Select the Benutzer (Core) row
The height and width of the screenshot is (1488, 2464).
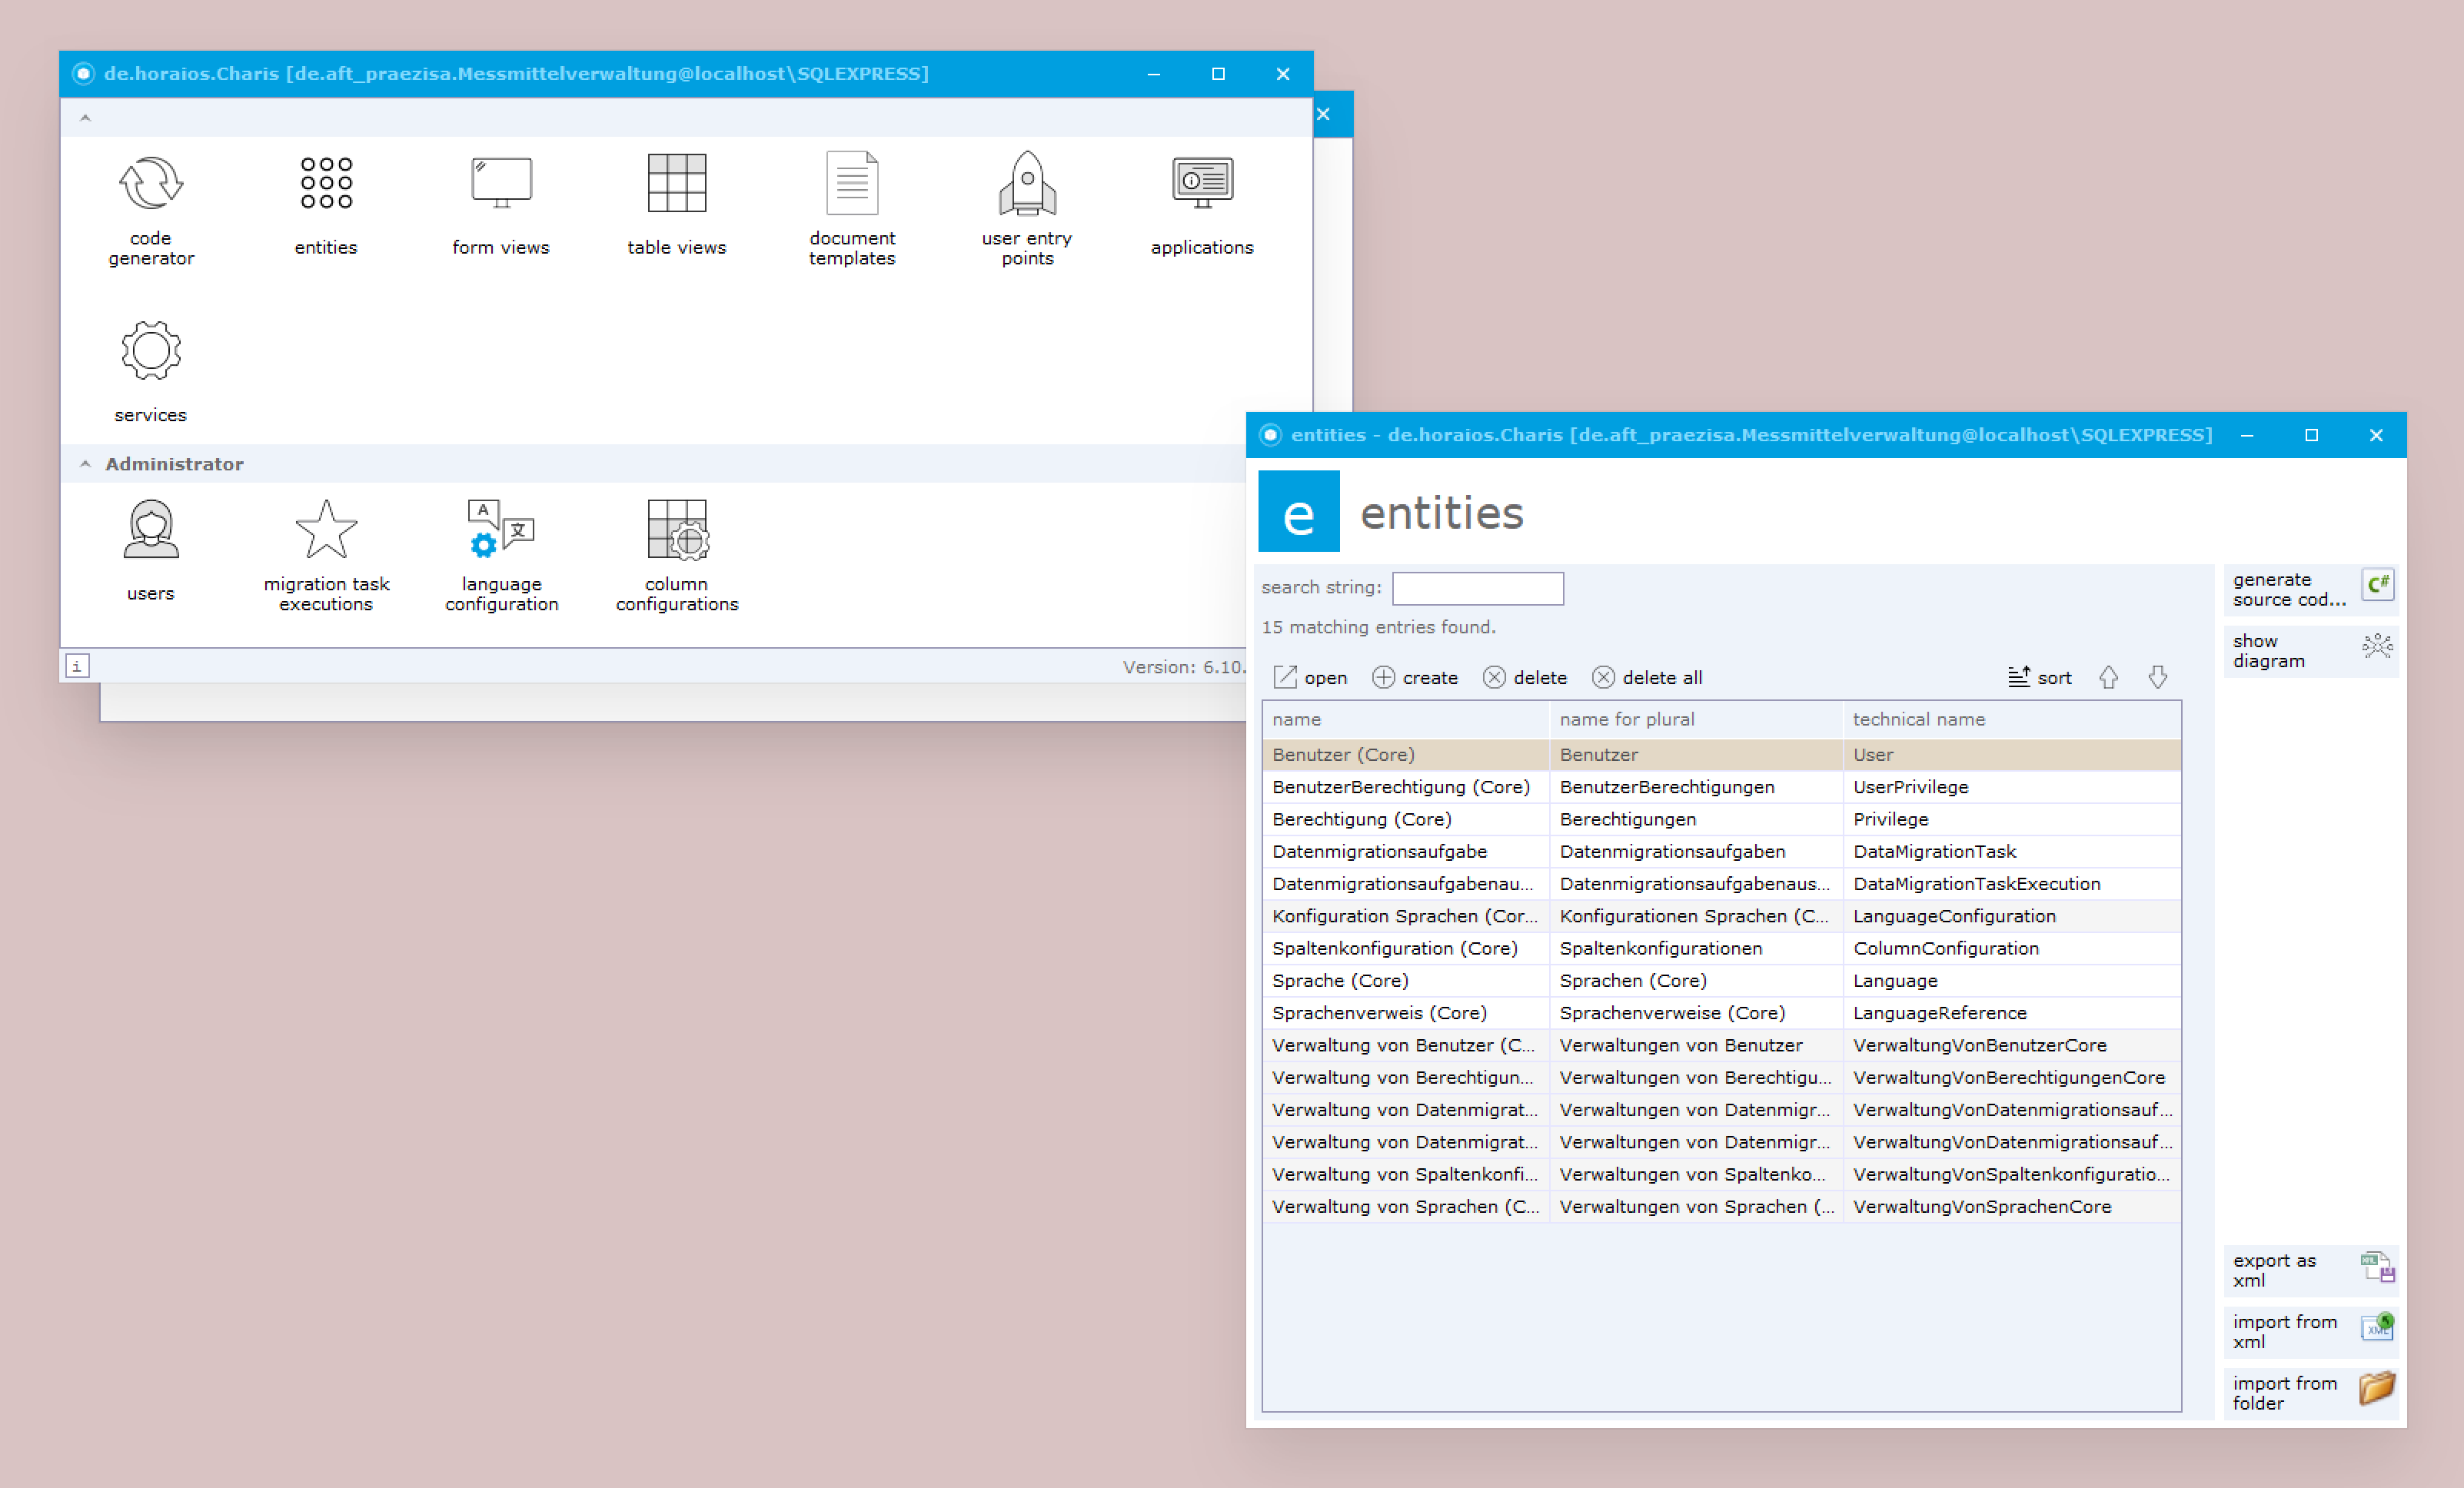[x=1721, y=755]
